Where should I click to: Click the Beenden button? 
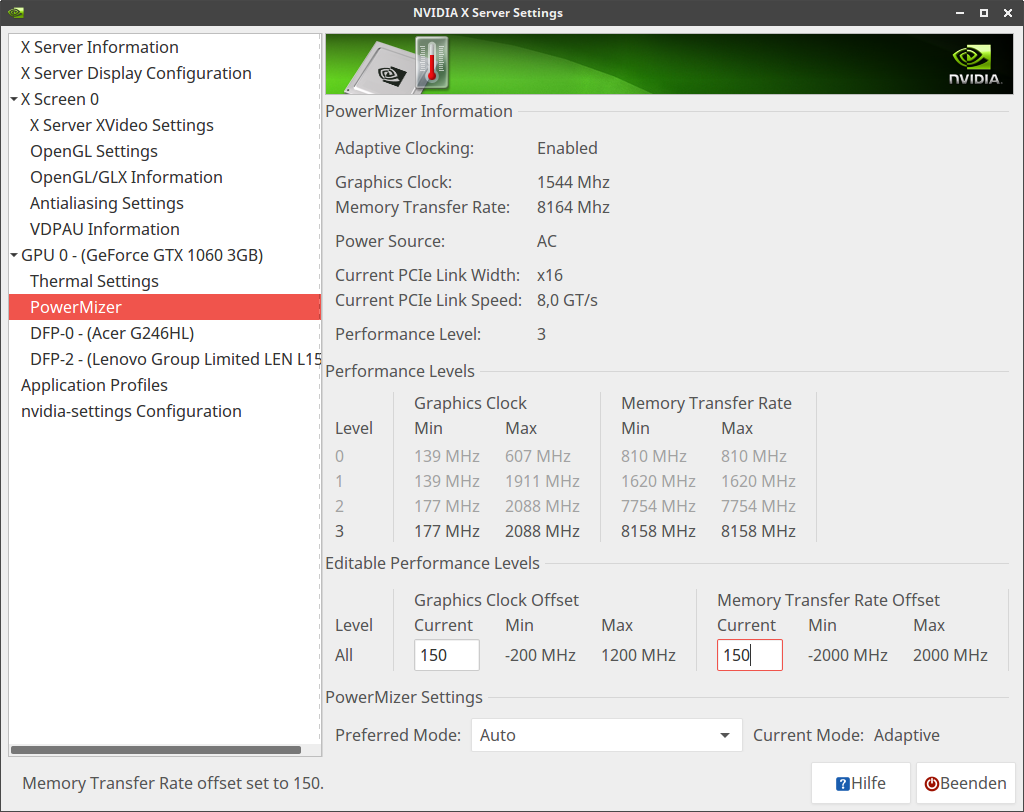click(965, 783)
